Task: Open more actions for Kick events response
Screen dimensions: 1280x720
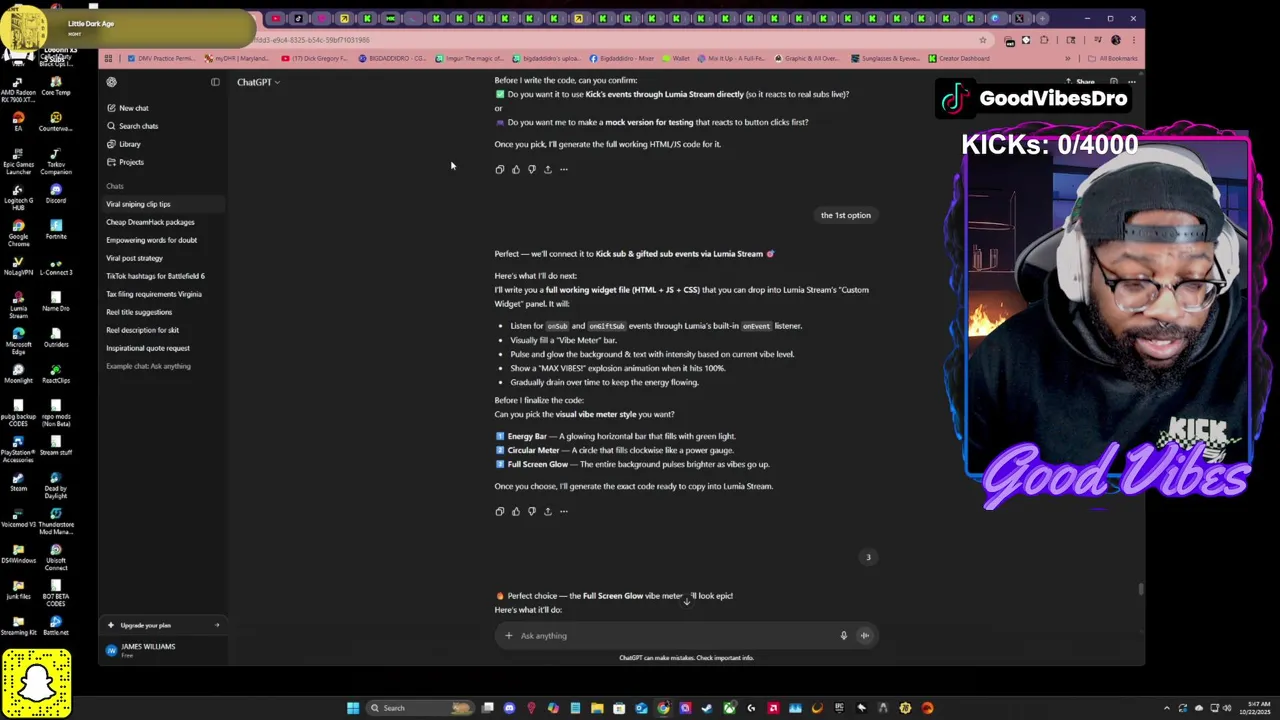Action: point(564,169)
